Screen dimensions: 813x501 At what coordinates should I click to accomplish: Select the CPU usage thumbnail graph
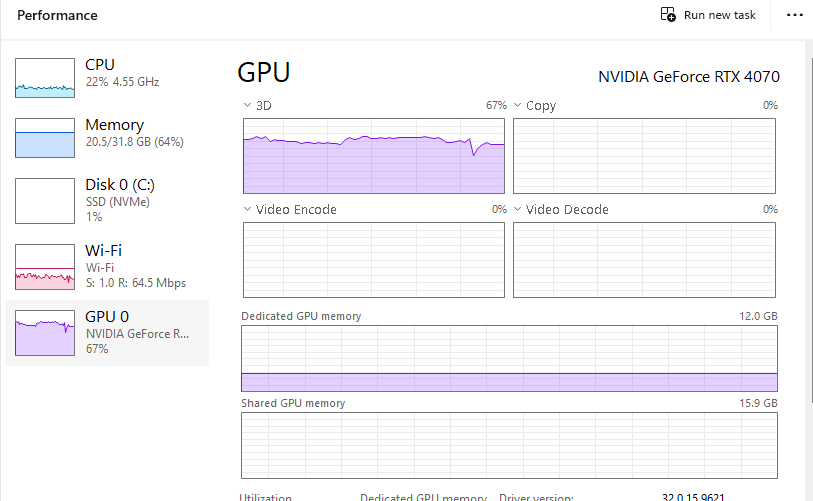click(45, 77)
